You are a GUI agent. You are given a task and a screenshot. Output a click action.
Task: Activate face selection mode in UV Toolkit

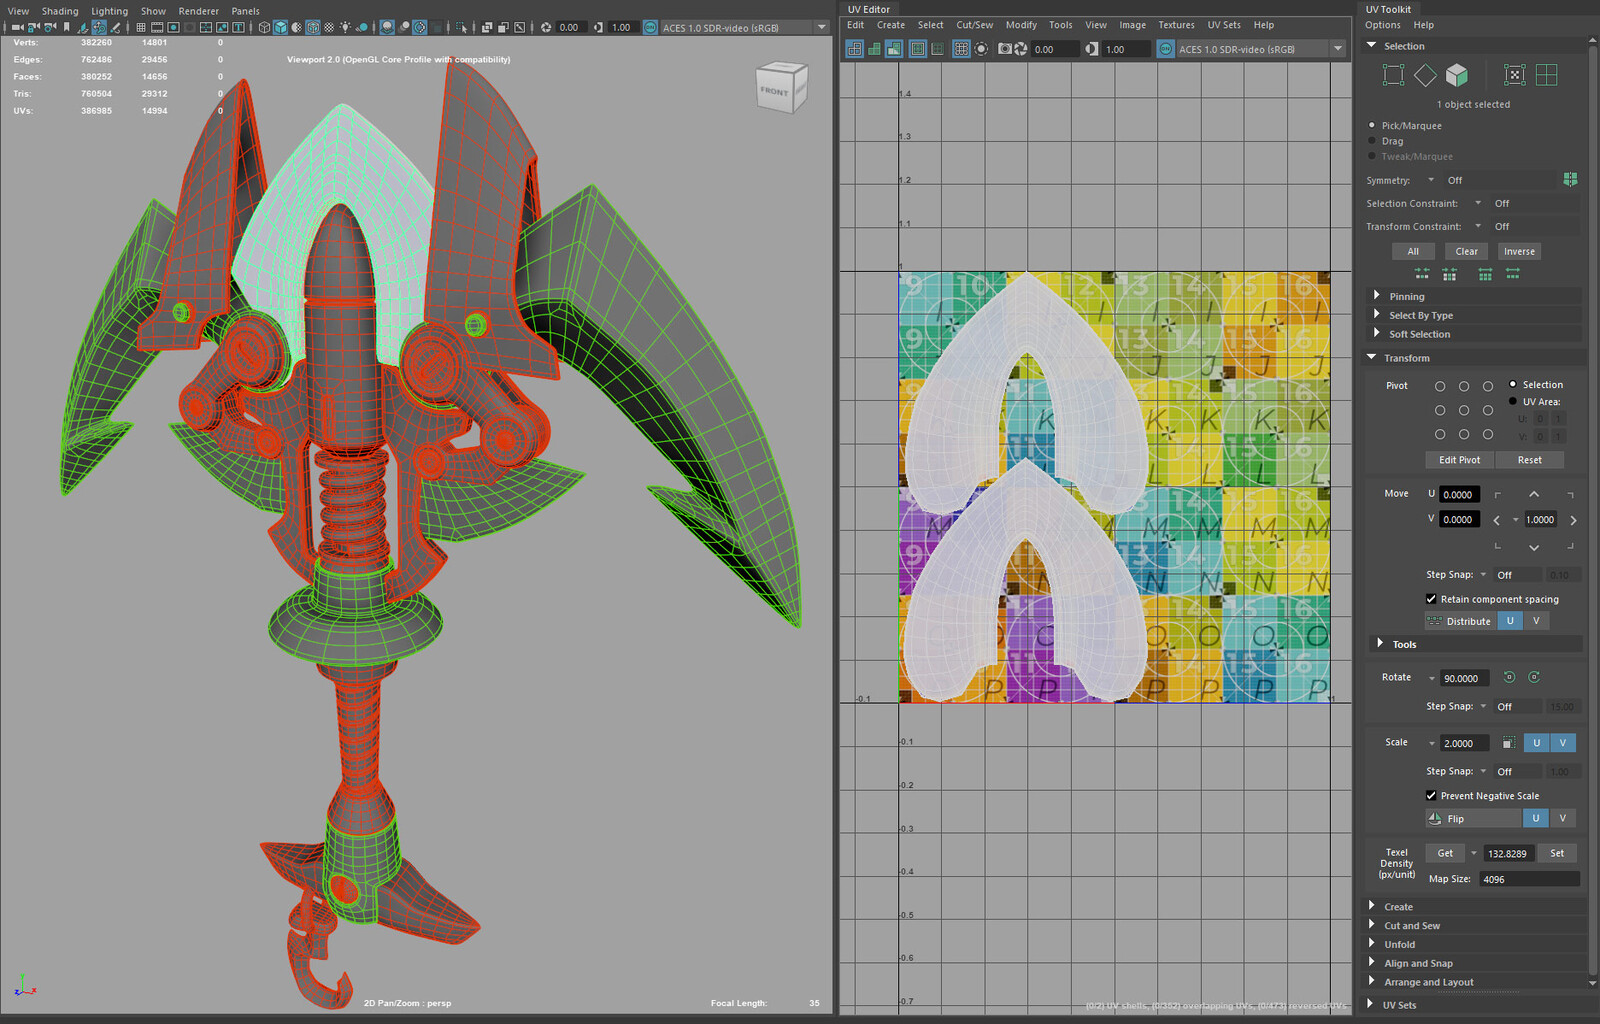point(1457,74)
